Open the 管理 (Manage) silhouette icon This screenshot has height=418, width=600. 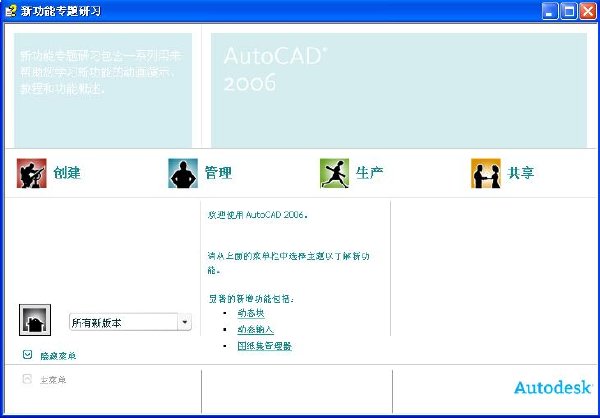183,173
